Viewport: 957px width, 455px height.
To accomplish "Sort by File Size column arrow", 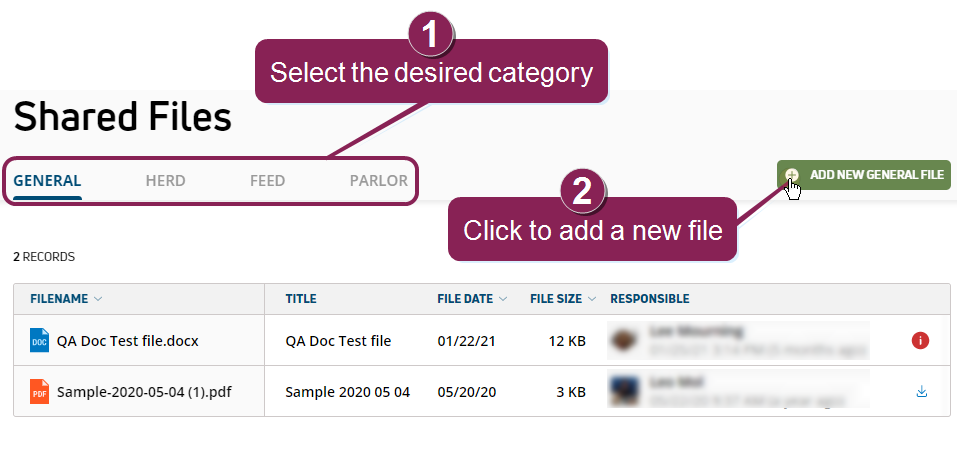I will (593, 299).
